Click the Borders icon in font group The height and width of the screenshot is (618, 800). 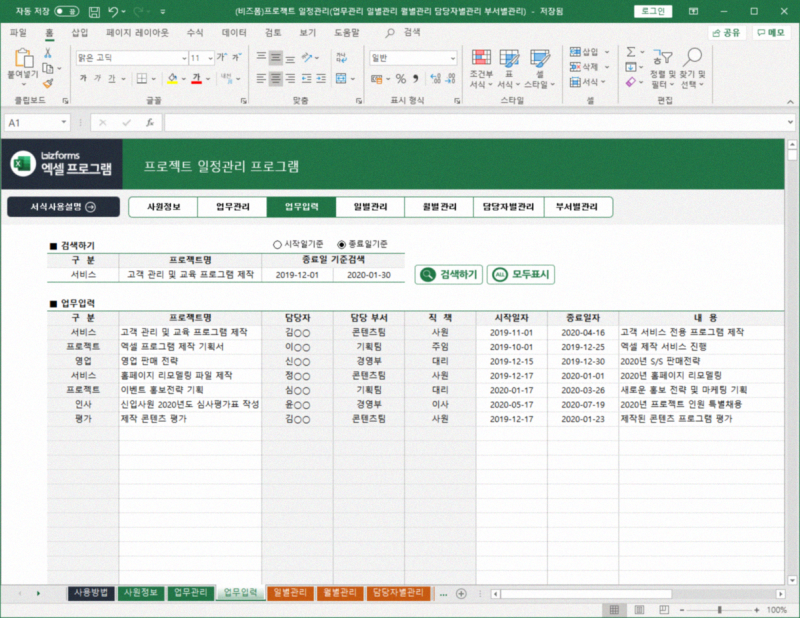pyautogui.click(x=142, y=79)
